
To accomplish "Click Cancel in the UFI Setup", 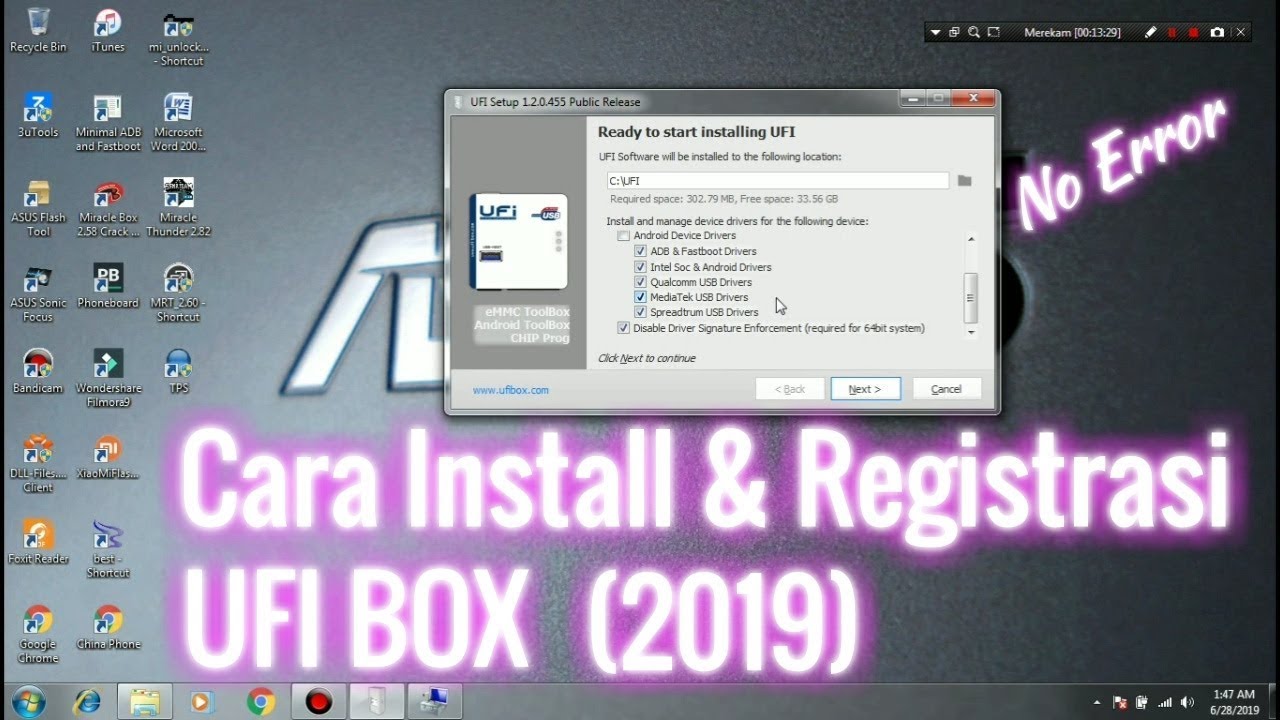I will [x=946, y=389].
